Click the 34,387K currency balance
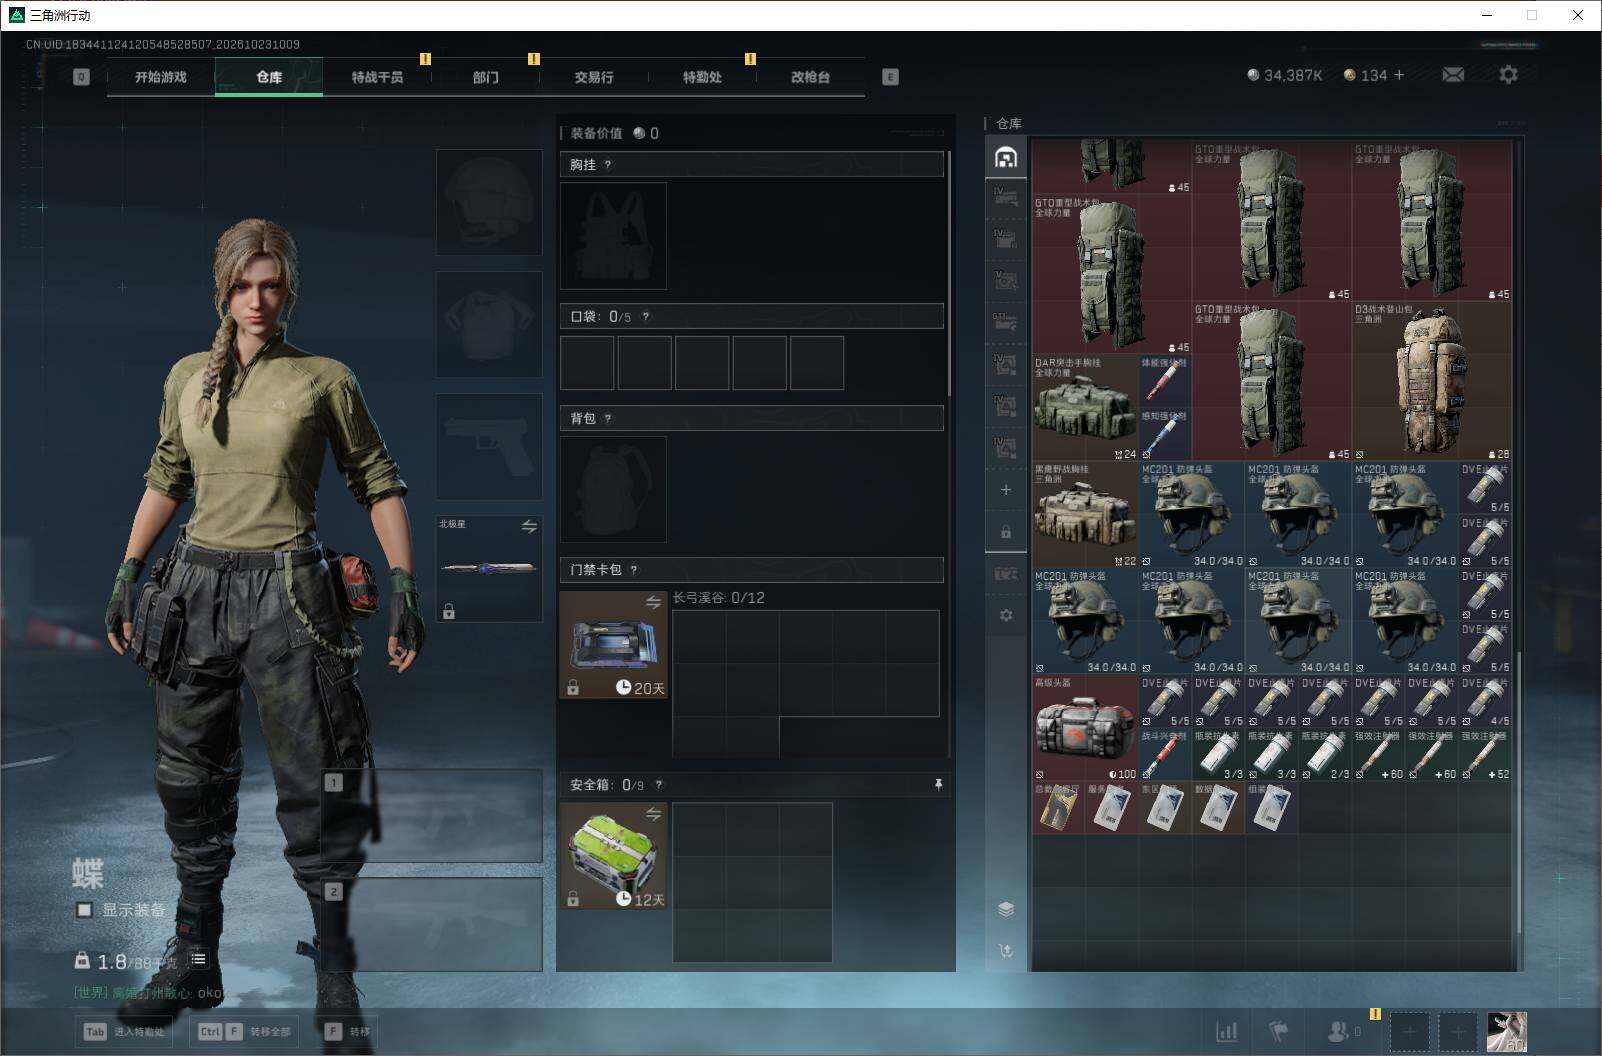 [1285, 75]
